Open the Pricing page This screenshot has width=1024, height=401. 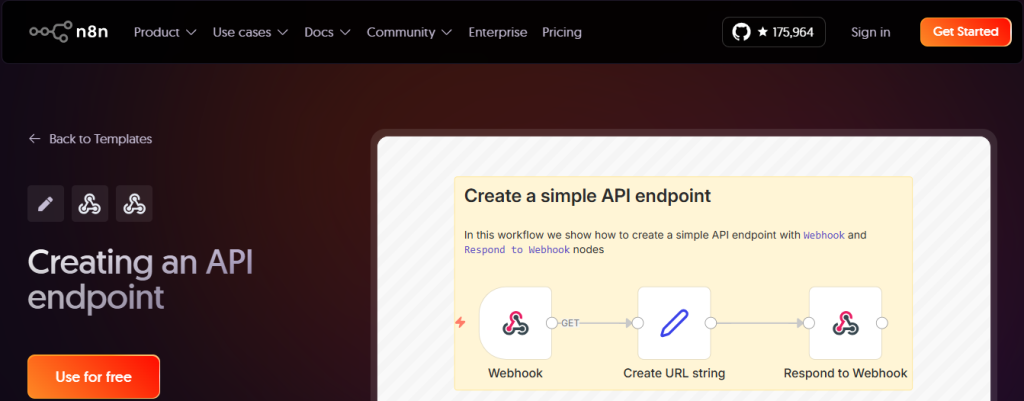(562, 32)
